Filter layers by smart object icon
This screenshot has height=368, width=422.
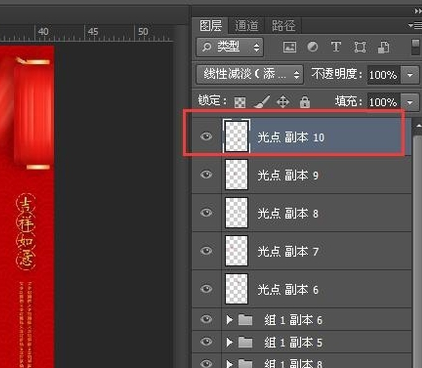pyautogui.click(x=383, y=47)
